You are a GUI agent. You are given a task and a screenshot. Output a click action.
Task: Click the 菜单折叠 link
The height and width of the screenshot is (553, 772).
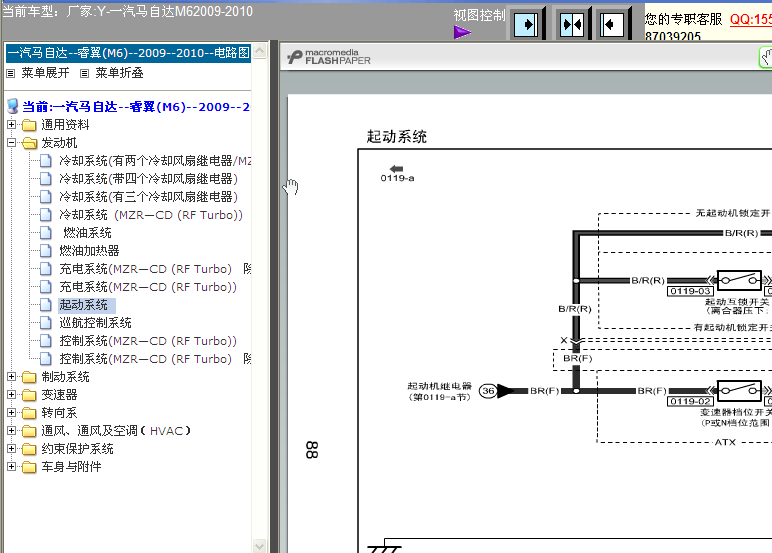click(x=119, y=73)
